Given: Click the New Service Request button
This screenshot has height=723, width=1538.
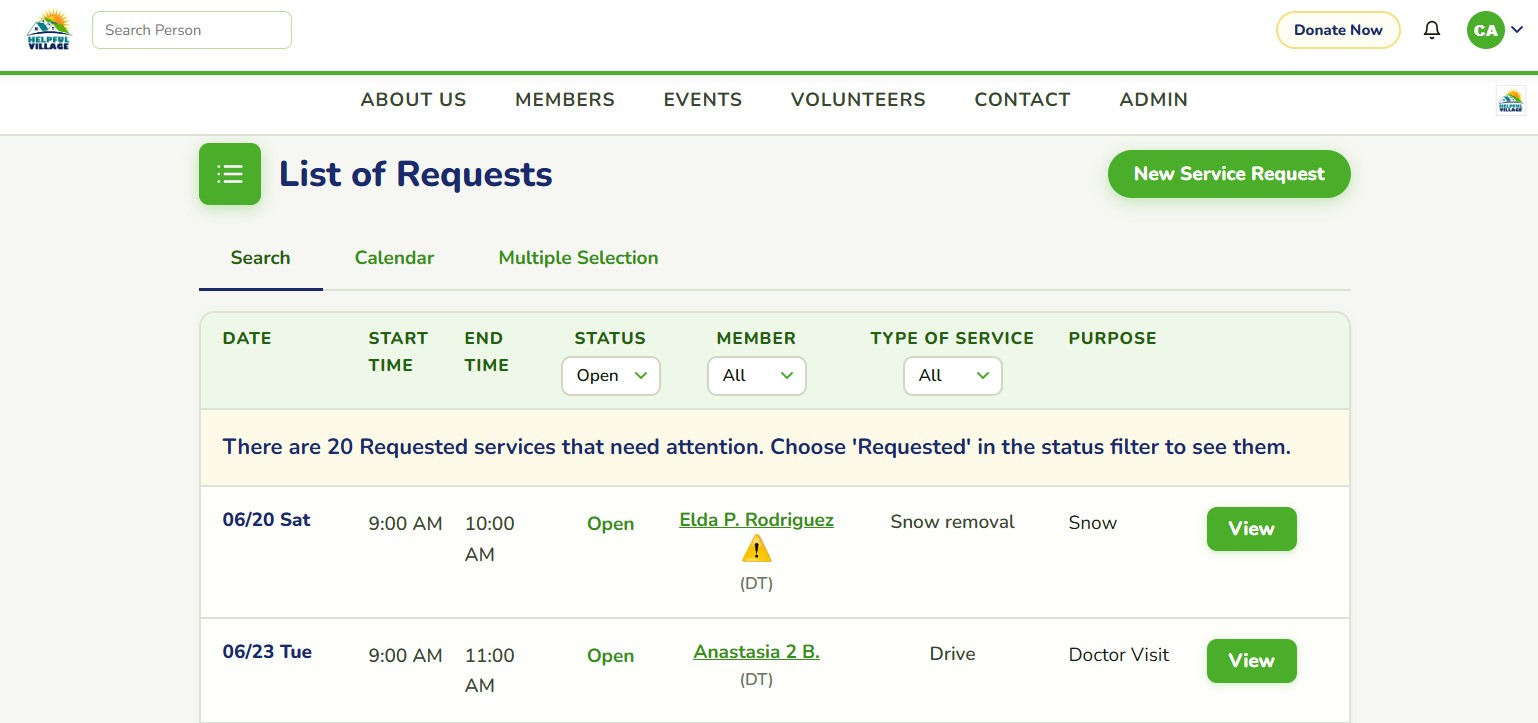Looking at the screenshot, I should [x=1229, y=174].
